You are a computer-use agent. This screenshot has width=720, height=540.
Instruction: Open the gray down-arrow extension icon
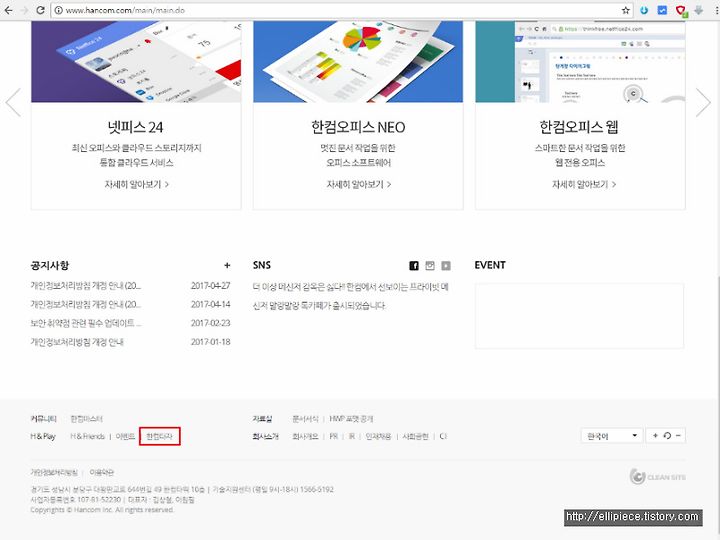pyautogui.click(x=699, y=10)
